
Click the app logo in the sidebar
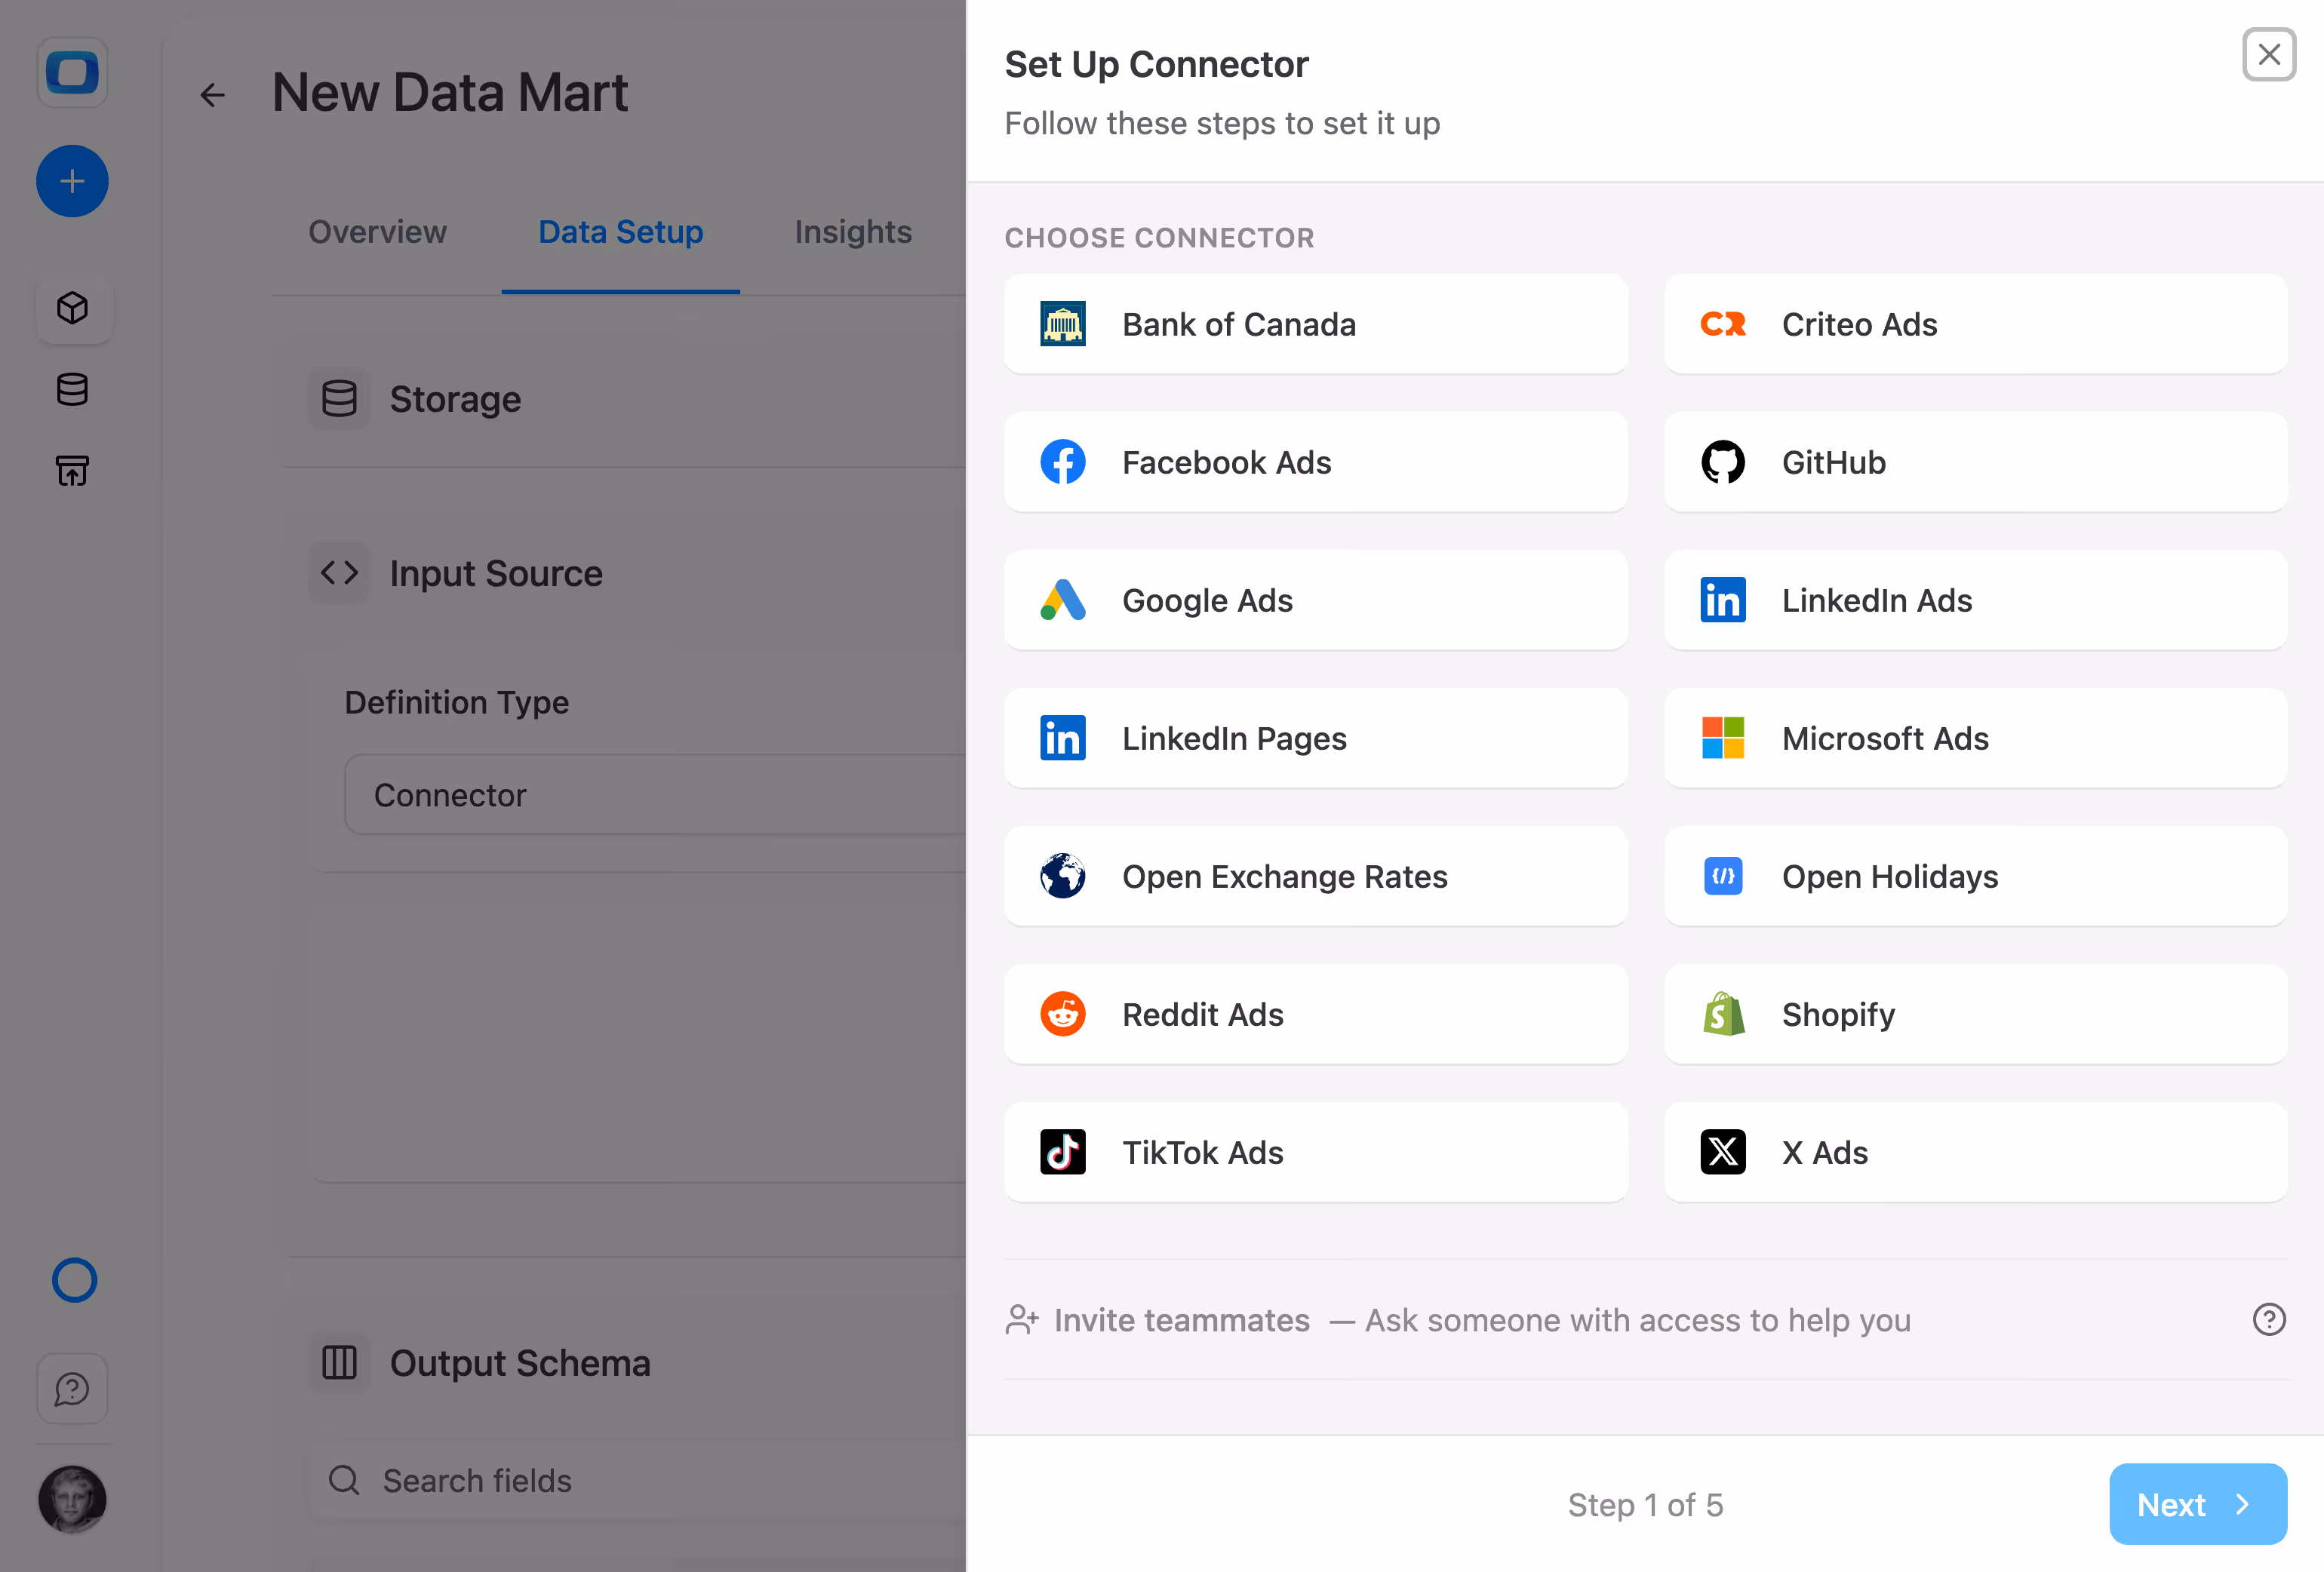(x=72, y=72)
